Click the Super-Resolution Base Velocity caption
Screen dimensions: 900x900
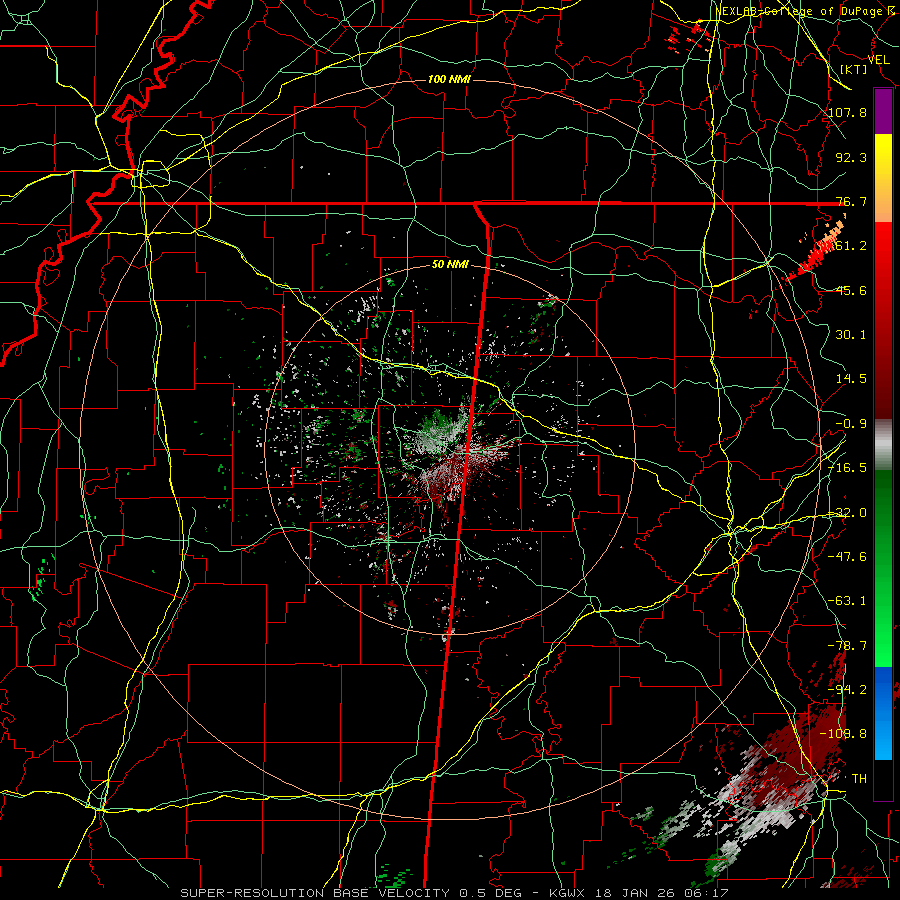point(454,893)
